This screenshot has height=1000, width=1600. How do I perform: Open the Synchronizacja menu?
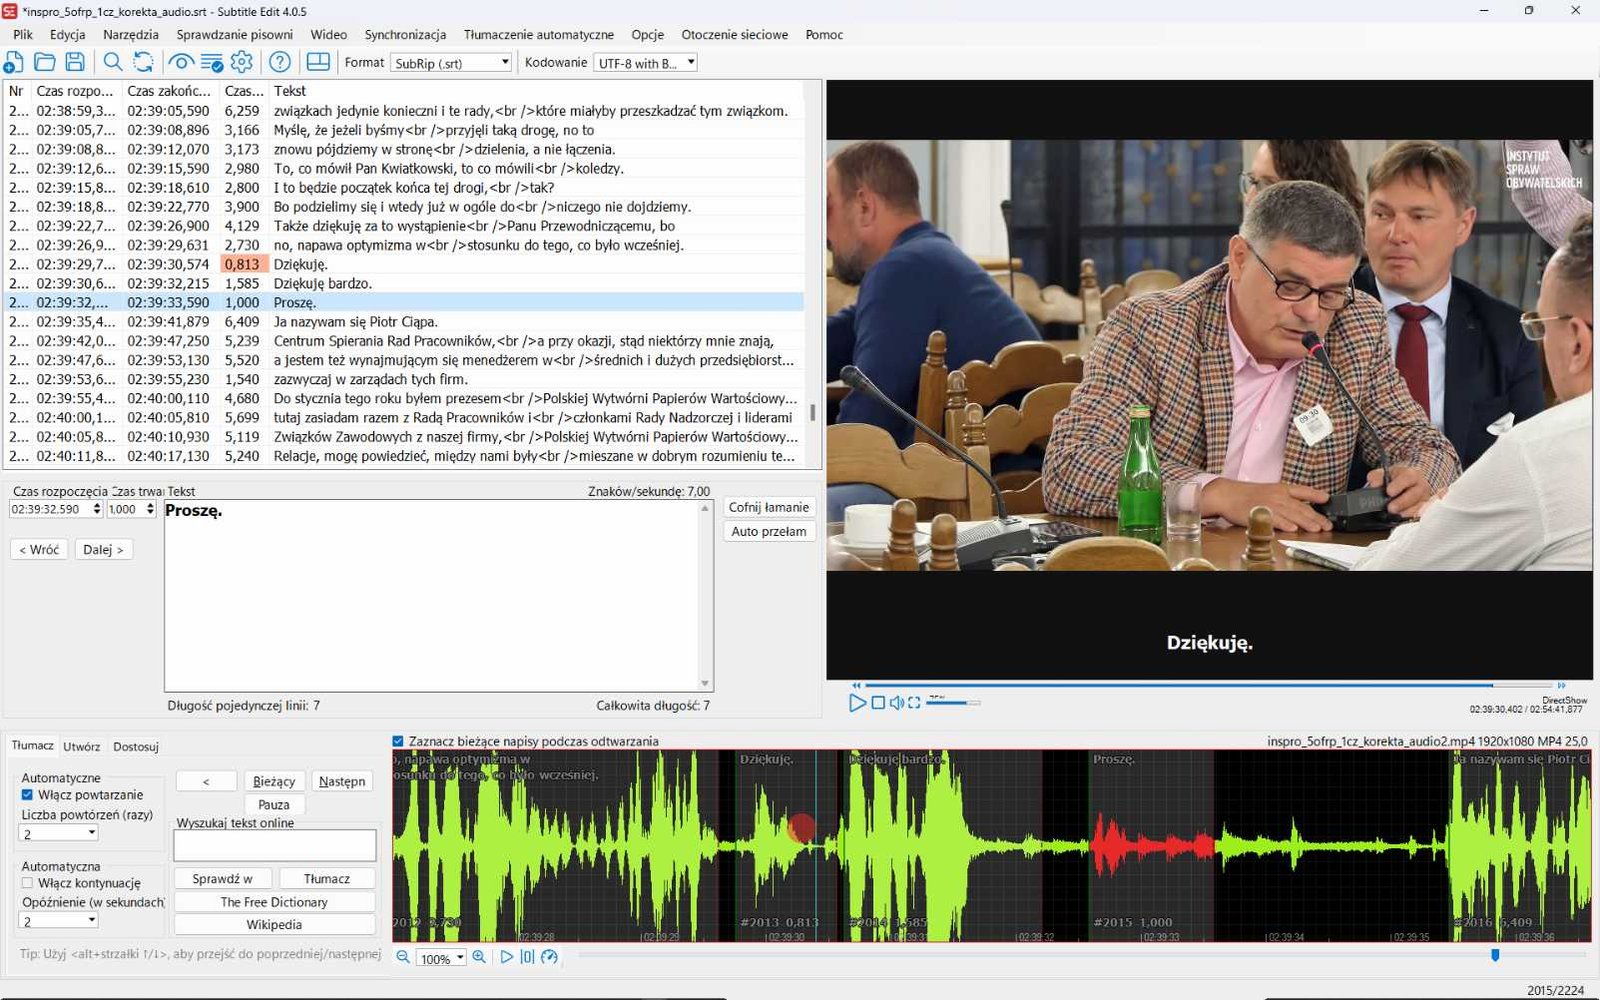[x=405, y=34]
